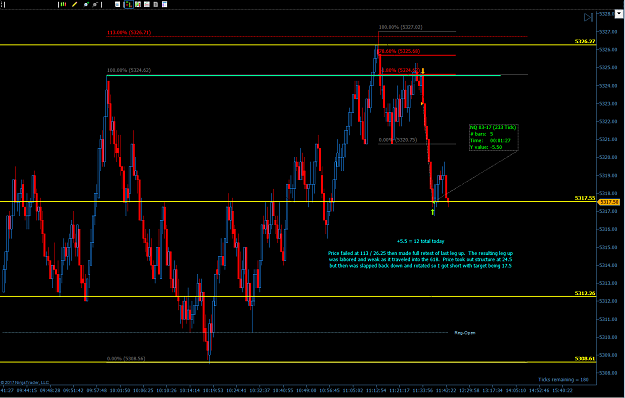Select the yellow pencil drawing tools icon
The height and width of the screenshot is (398, 625).
tap(75, 4)
